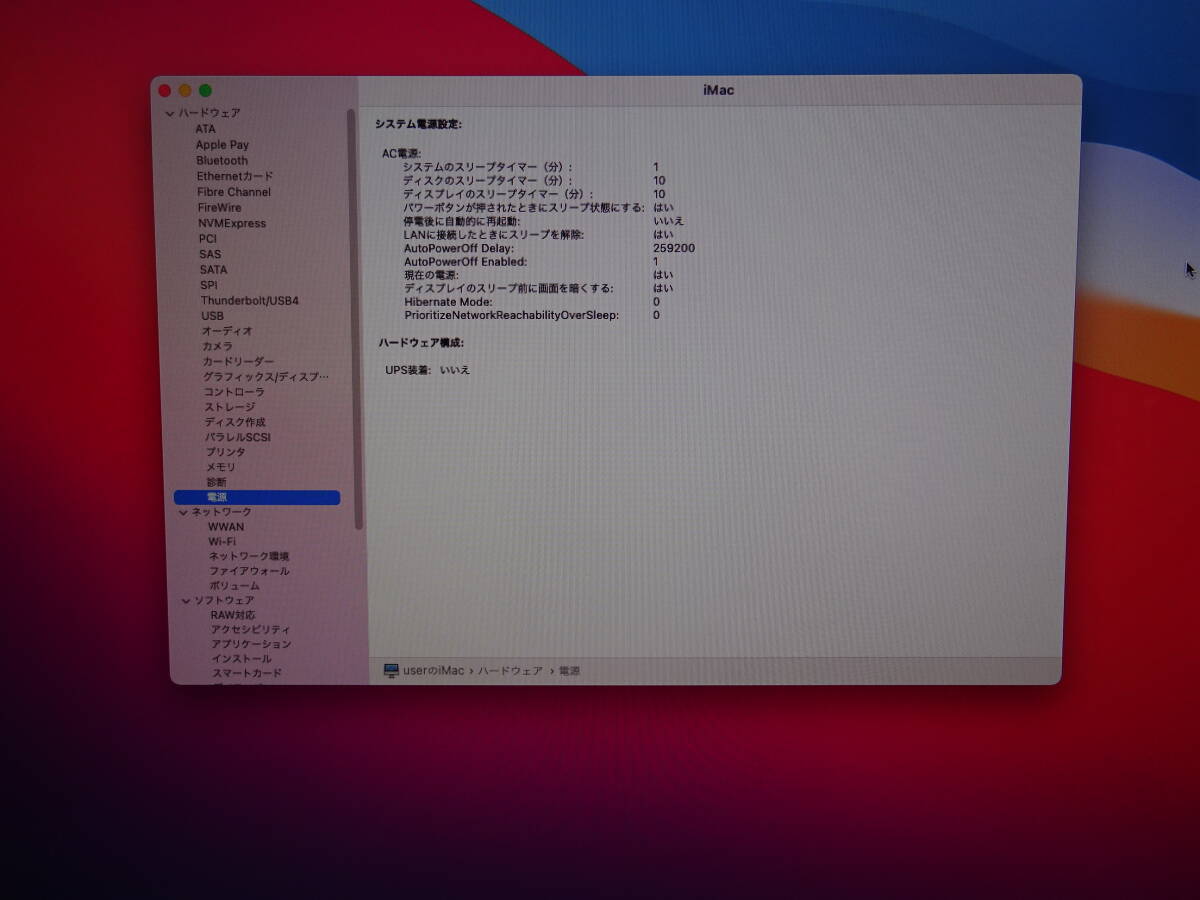Image resolution: width=1200 pixels, height=900 pixels.
Task: Click the AutoPowerOff Delay value 259200
Action: click(x=674, y=248)
